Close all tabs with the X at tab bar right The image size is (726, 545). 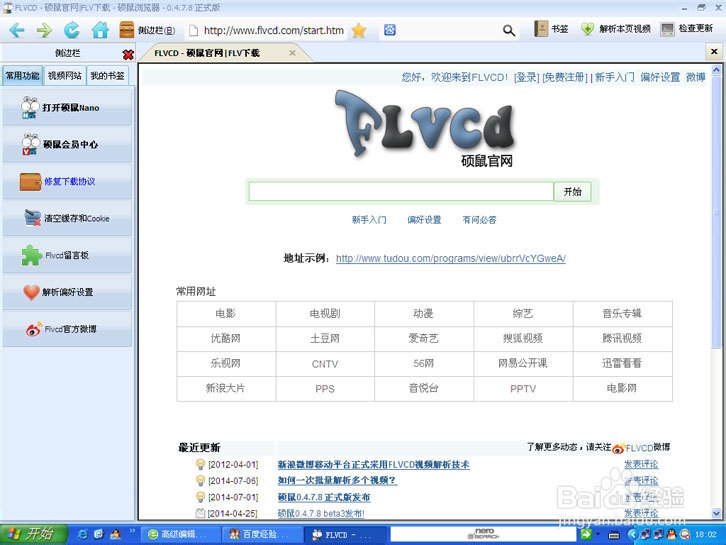(x=714, y=51)
